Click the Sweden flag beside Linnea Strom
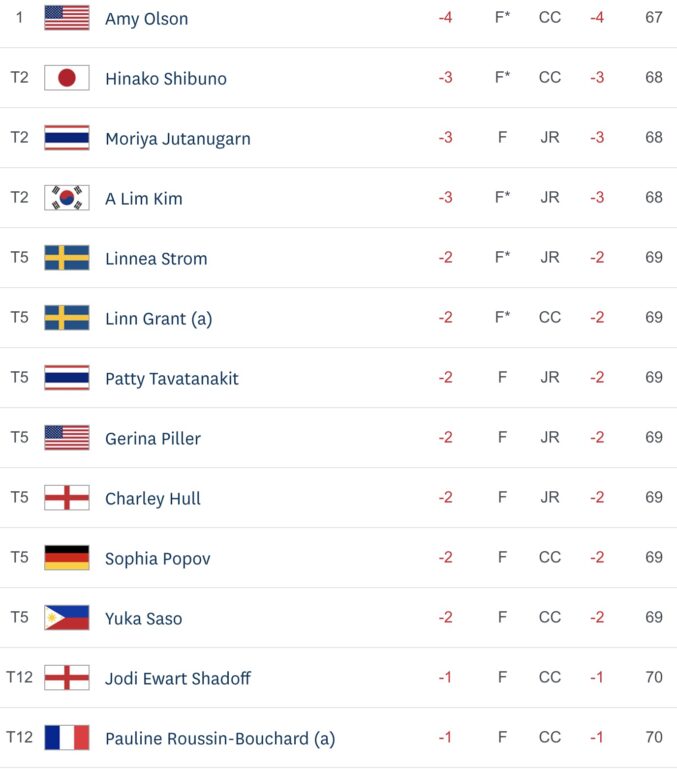Screen dimensions: 677x770 (67, 257)
